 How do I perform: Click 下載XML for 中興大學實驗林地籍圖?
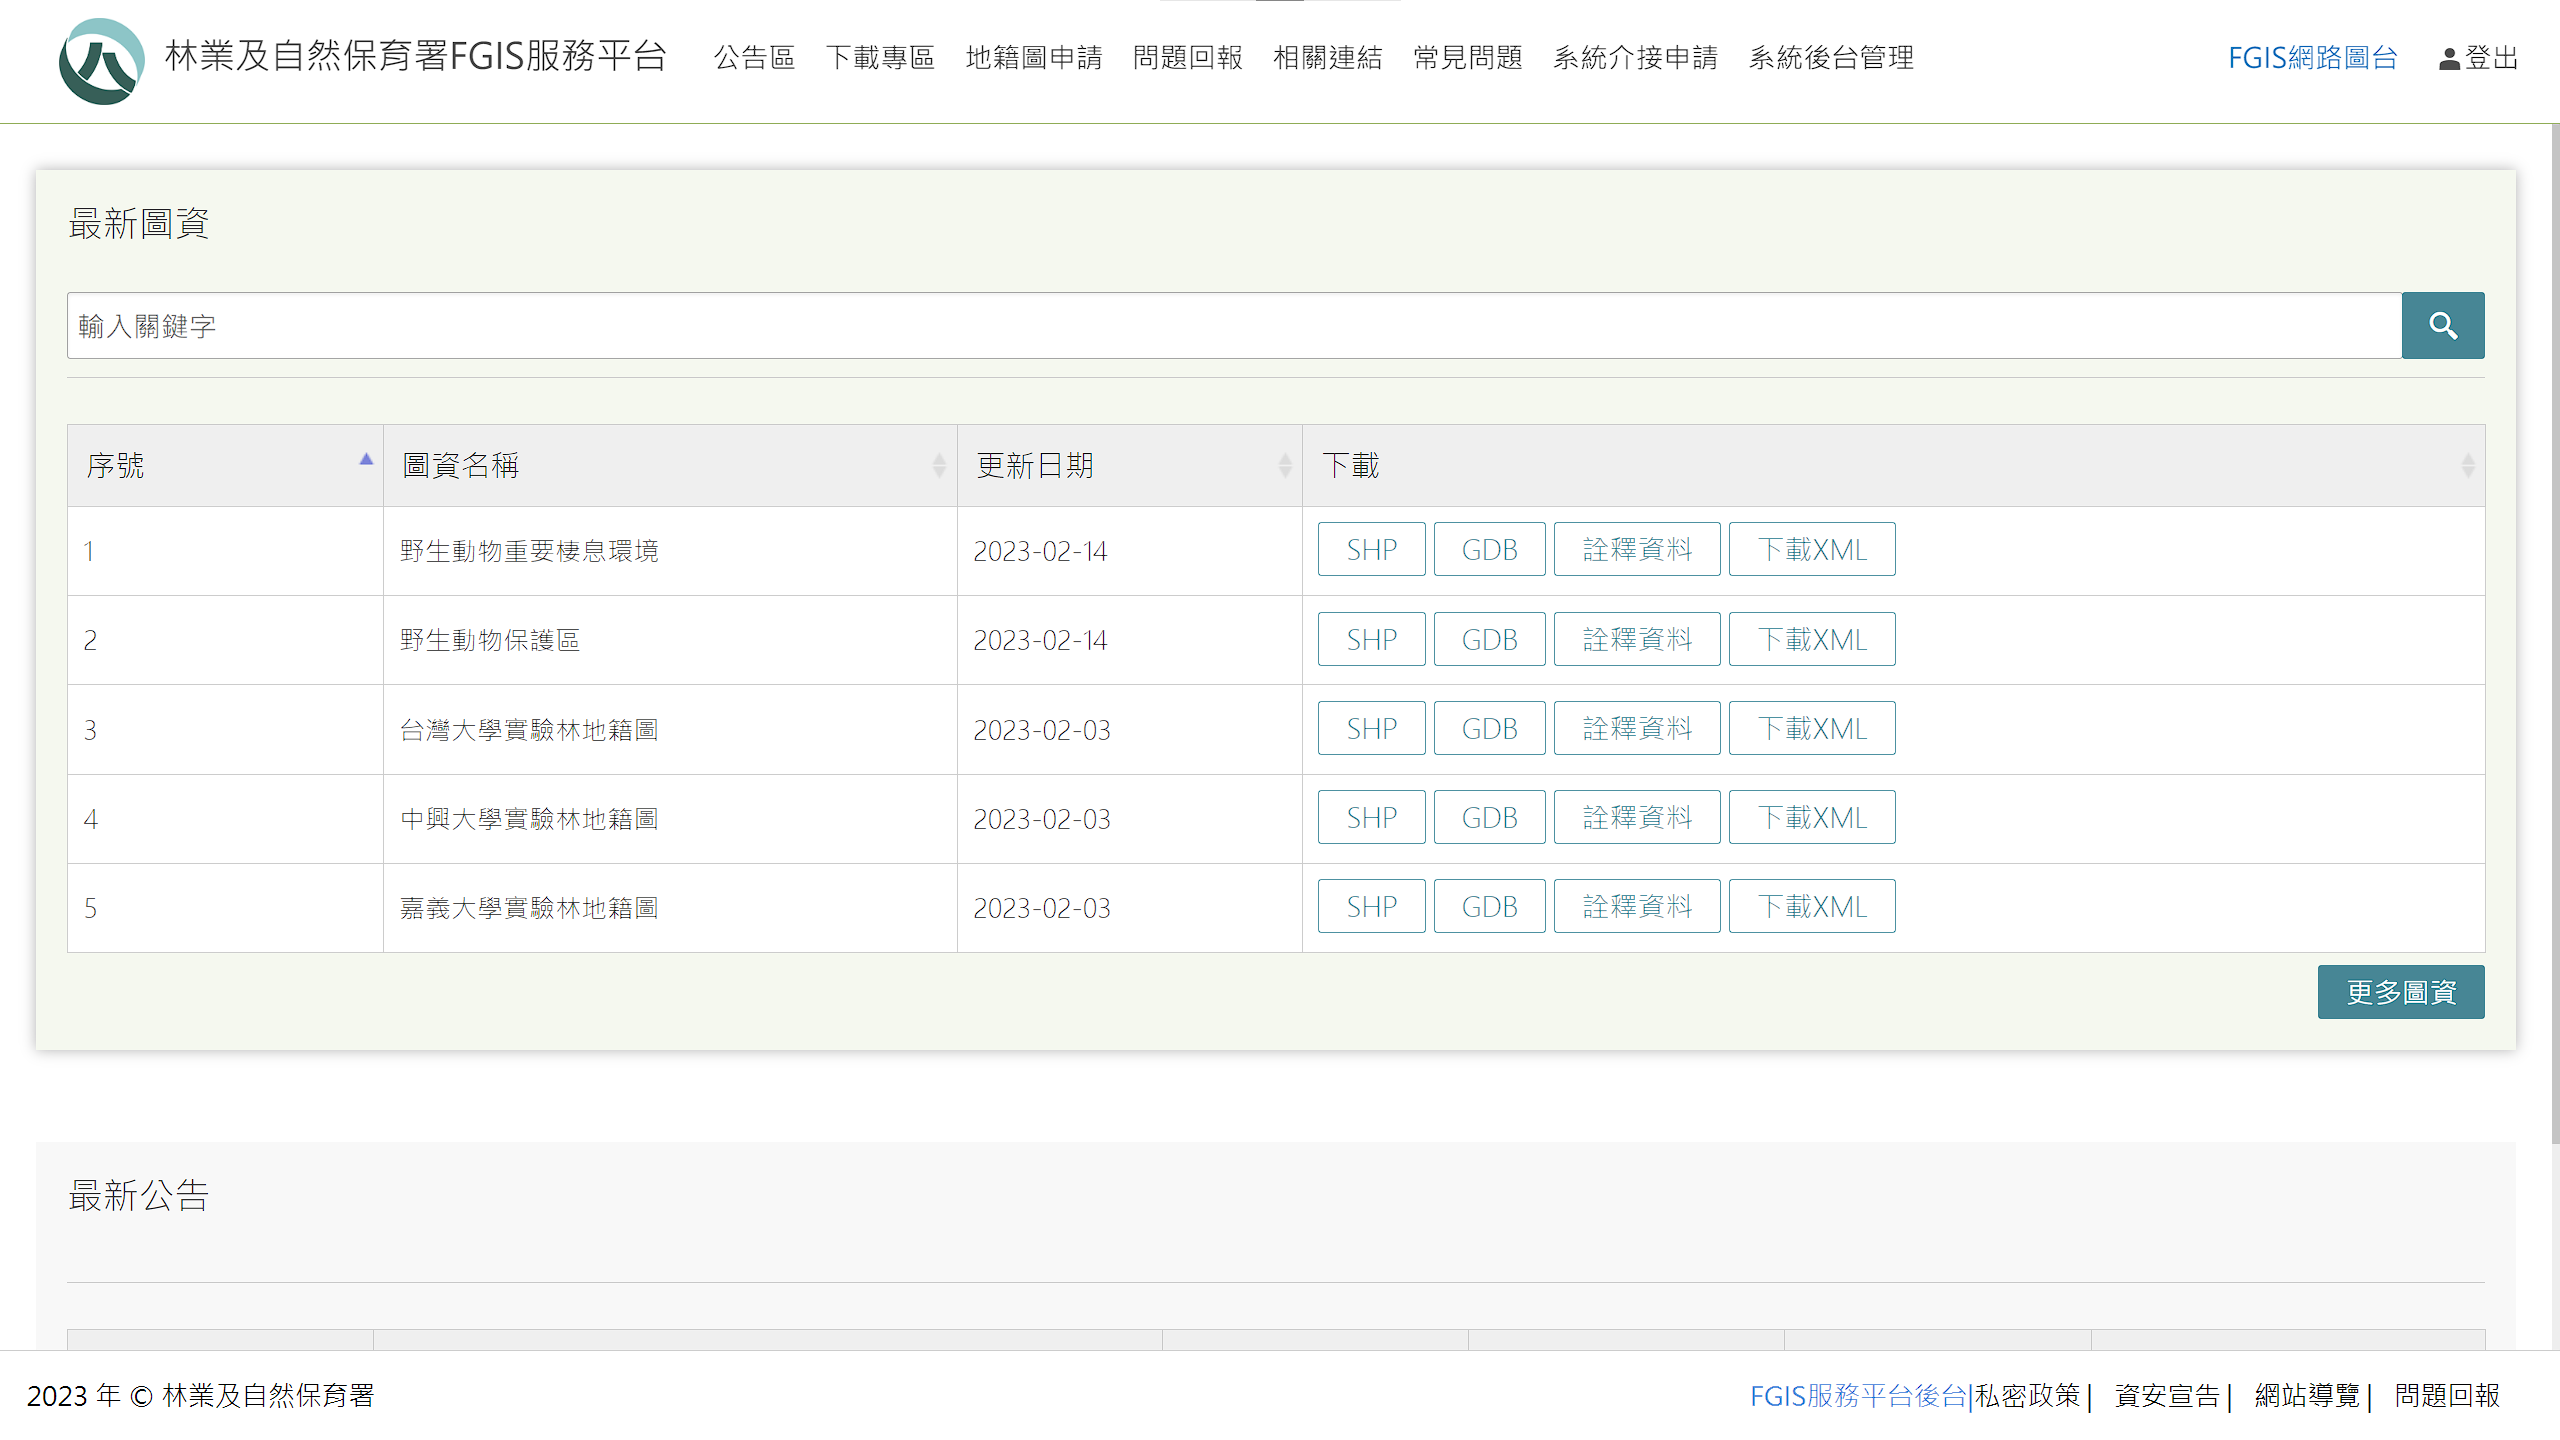click(1811, 817)
